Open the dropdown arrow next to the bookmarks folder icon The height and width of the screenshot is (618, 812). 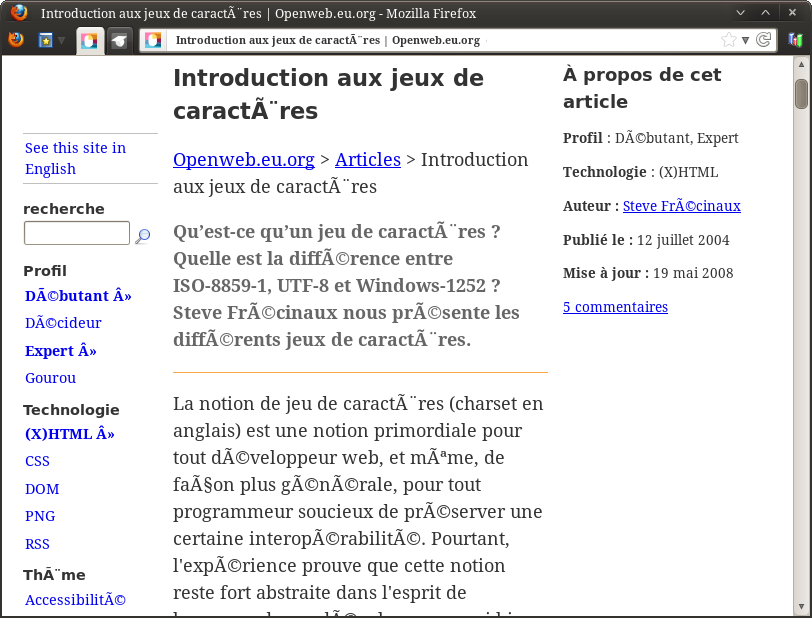[x=61, y=40]
